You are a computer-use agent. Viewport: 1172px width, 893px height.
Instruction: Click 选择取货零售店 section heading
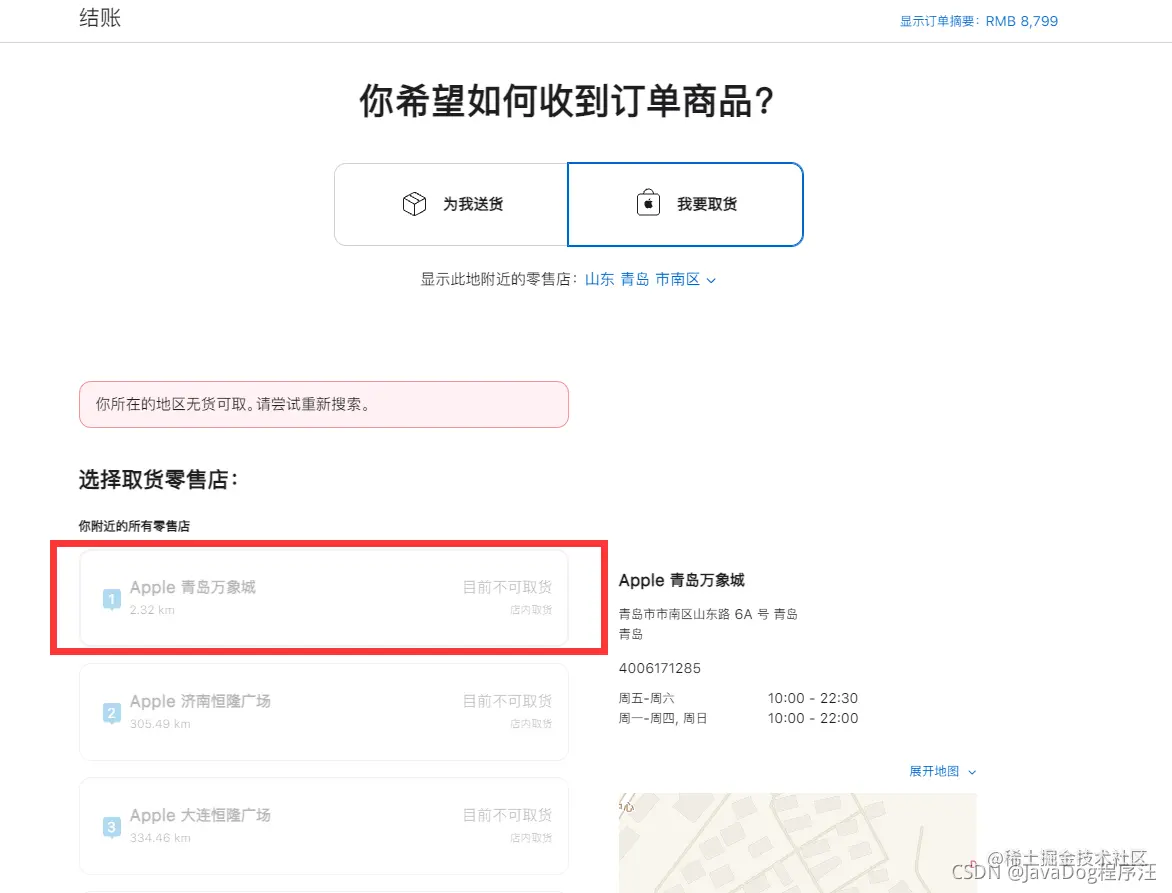[x=158, y=480]
